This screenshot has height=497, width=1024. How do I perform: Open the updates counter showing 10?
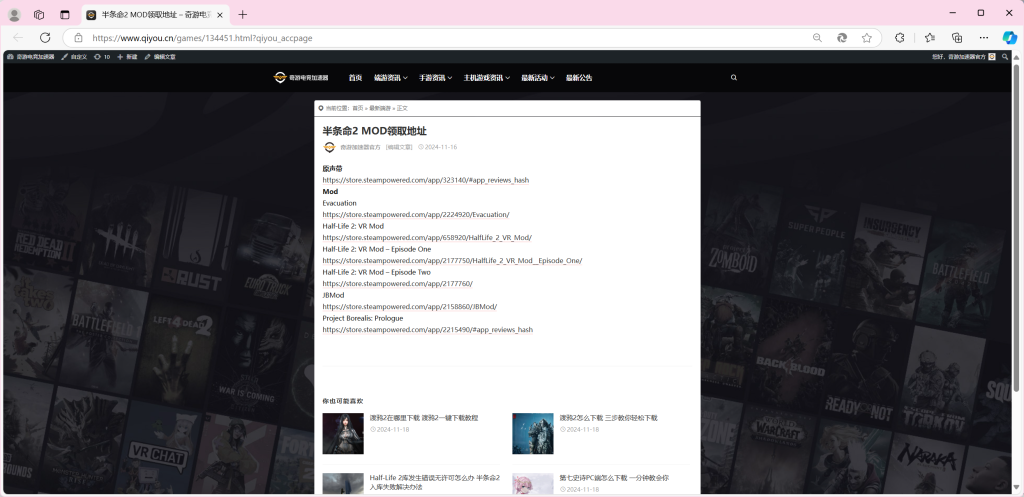(x=102, y=57)
